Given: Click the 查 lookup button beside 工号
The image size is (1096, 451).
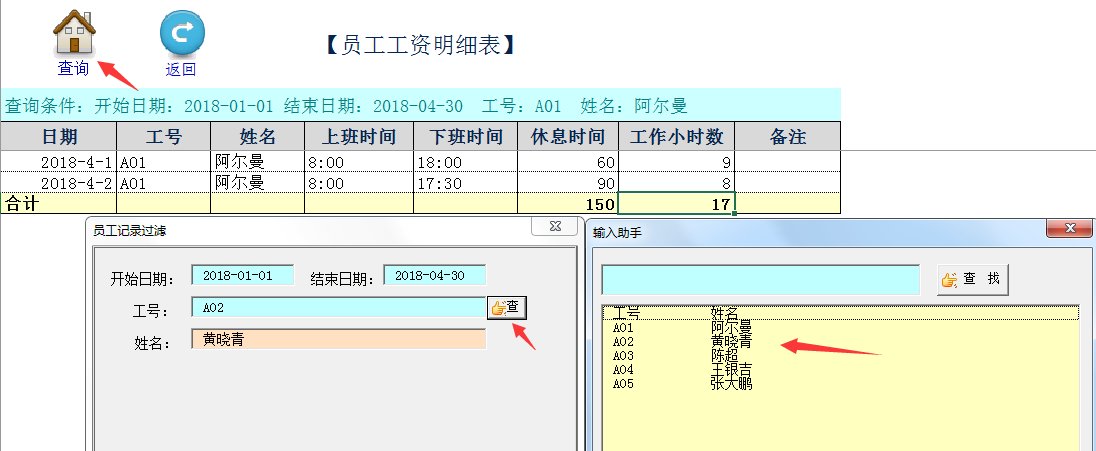Looking at the screenshot, I should [x=507, y=307].
